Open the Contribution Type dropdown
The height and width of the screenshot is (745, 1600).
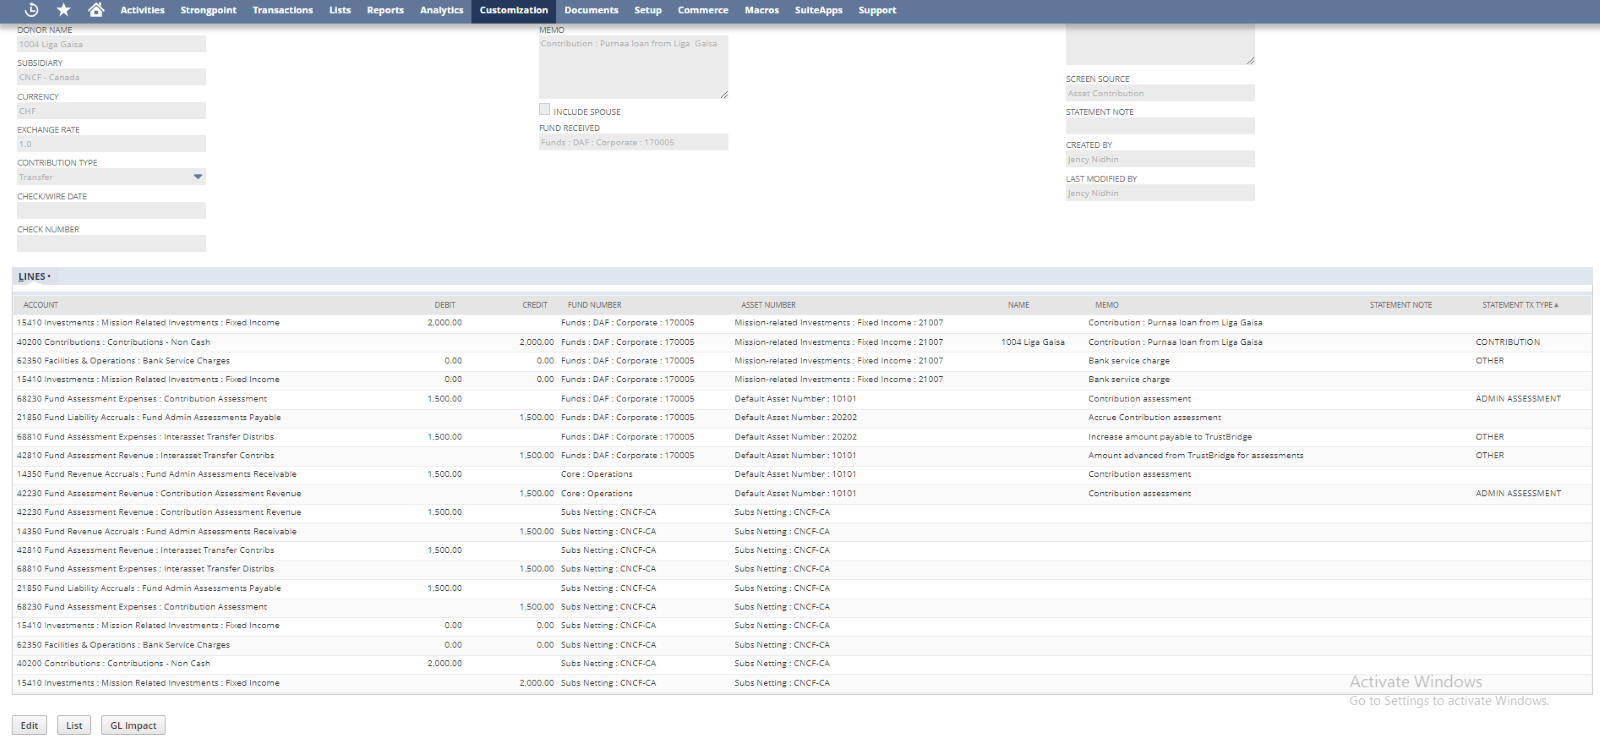197,177
